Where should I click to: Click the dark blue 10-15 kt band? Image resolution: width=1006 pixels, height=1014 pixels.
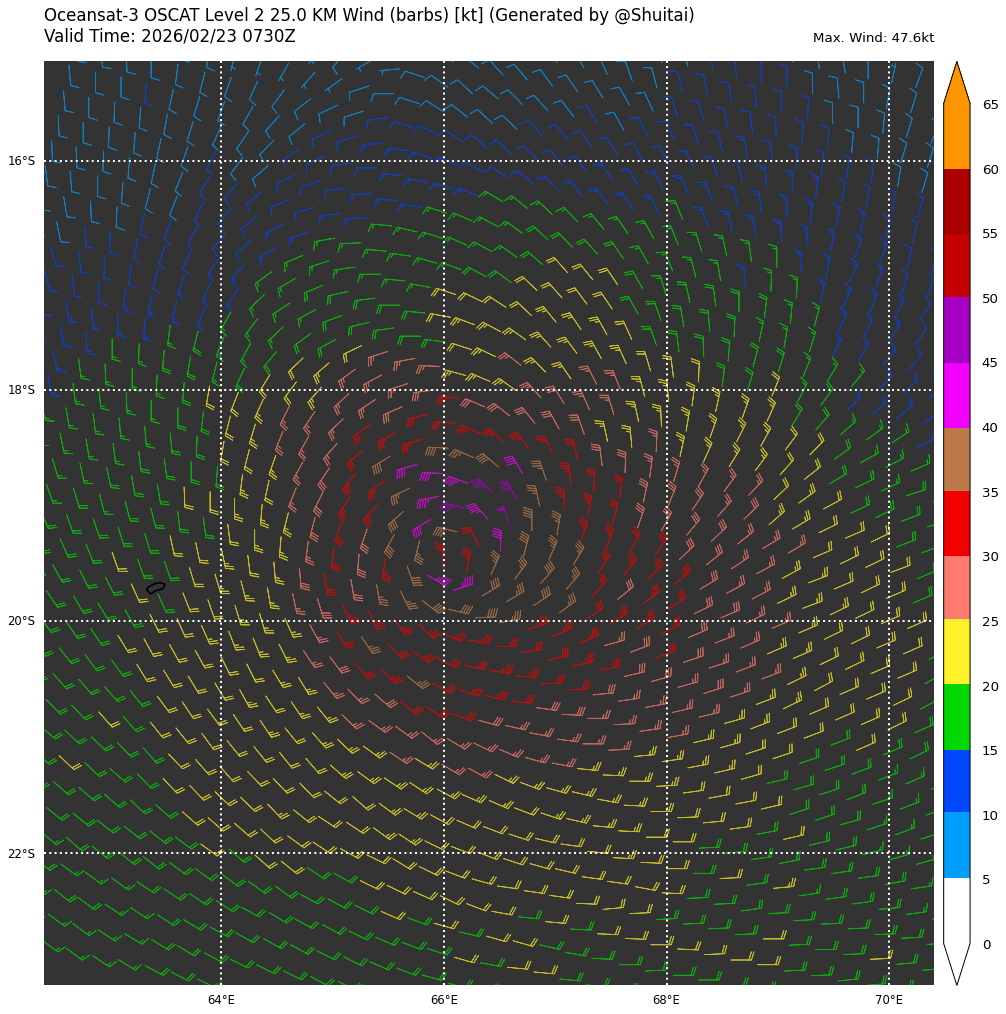tap(956, 781)
